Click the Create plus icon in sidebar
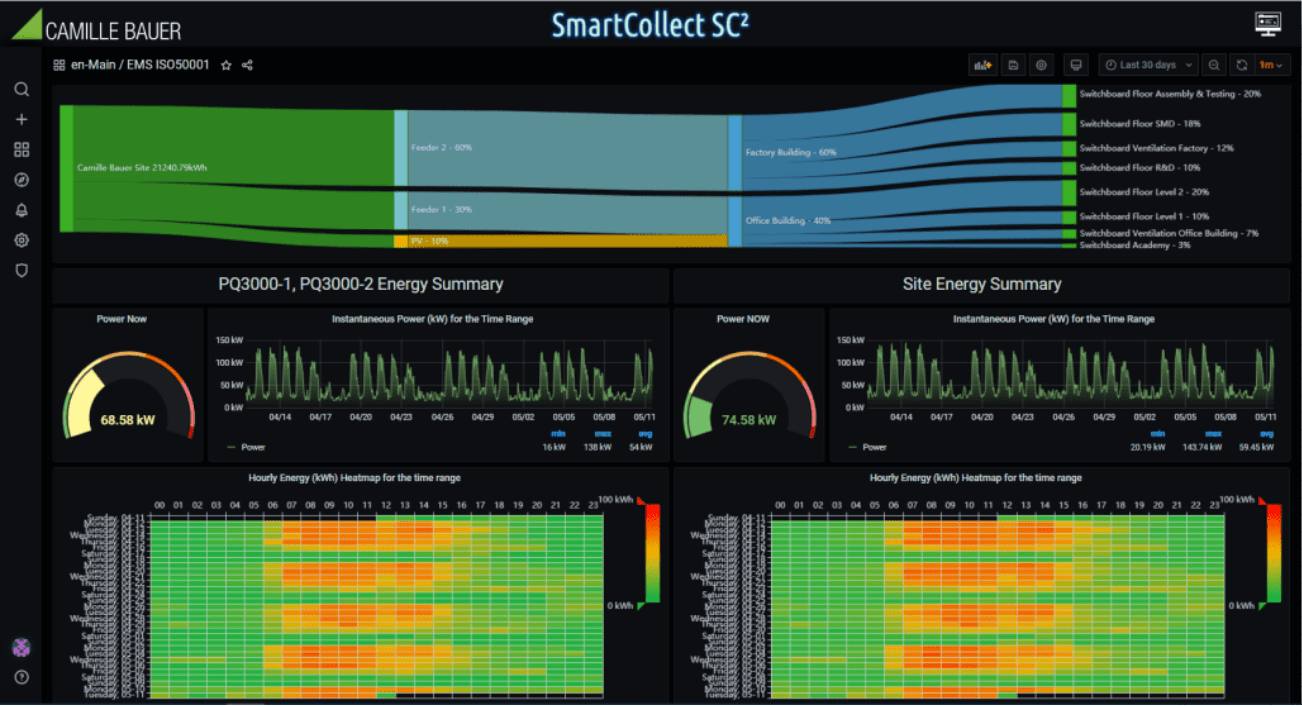 click(x=21, y=120)
